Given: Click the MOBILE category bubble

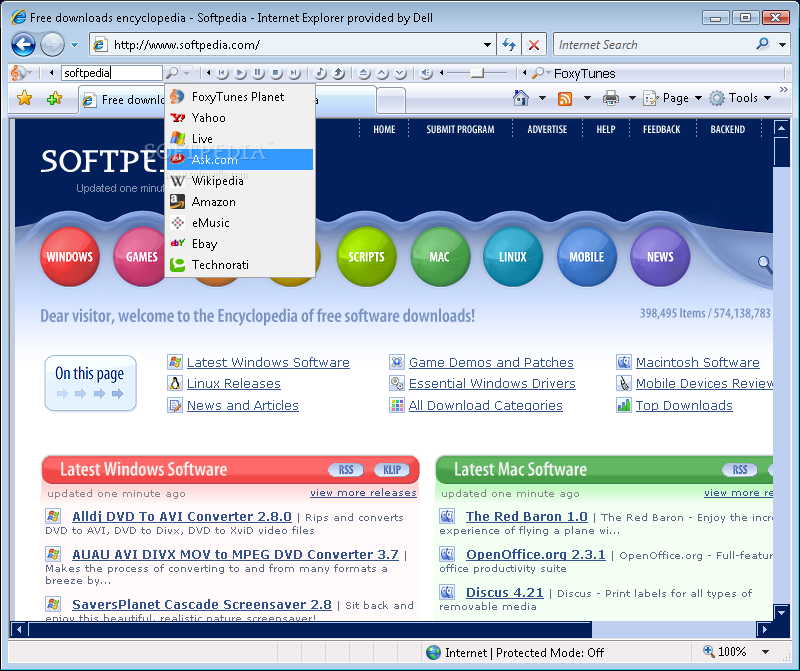Looking at the screenshot, I should pos(587,256).
